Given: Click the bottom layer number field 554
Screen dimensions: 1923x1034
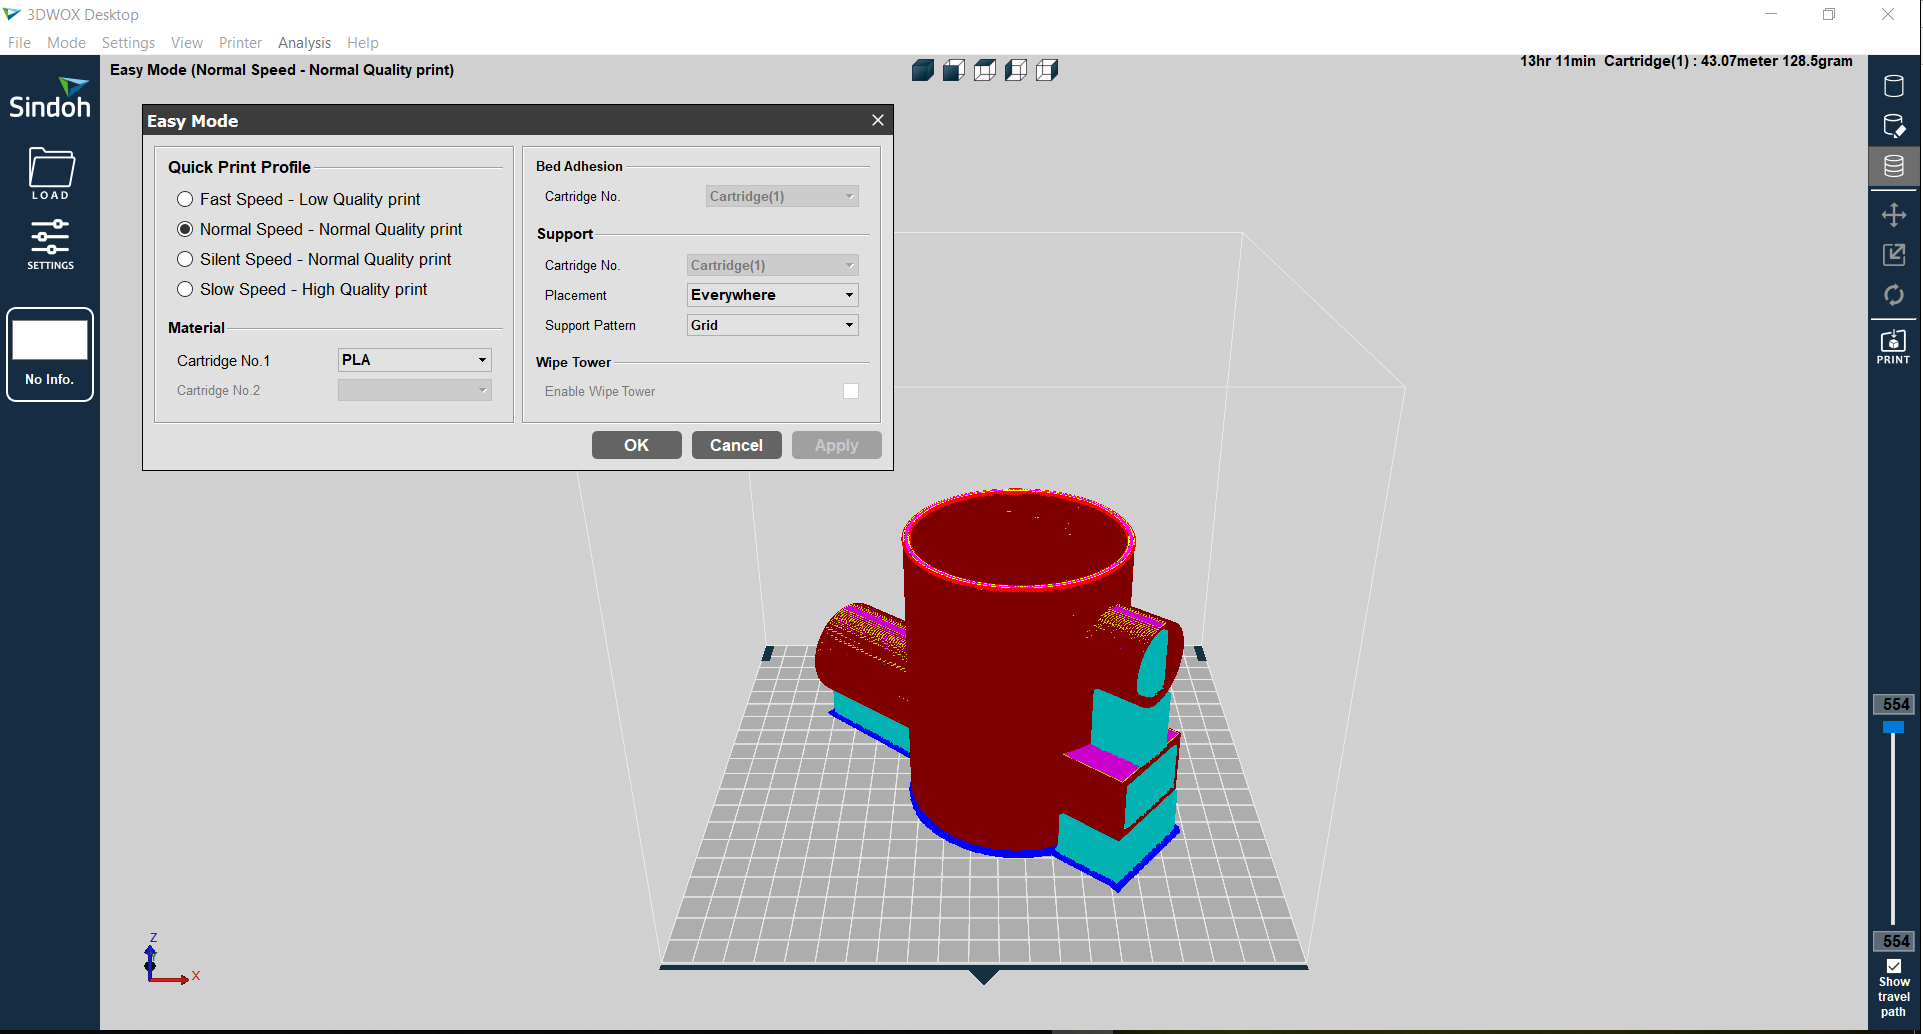Looking at the screenshot, I should 1894,941.
